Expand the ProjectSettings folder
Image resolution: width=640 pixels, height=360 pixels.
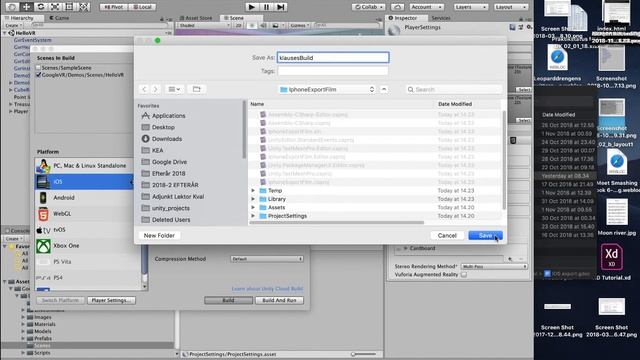253,216
